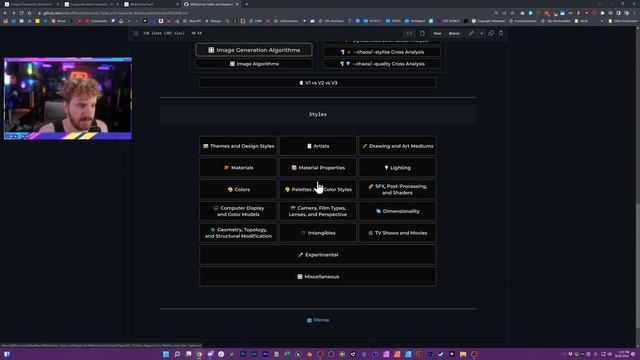Open Themes and Design Styles page
Screen dimensions: 640x360
click(x=238, y=146)
